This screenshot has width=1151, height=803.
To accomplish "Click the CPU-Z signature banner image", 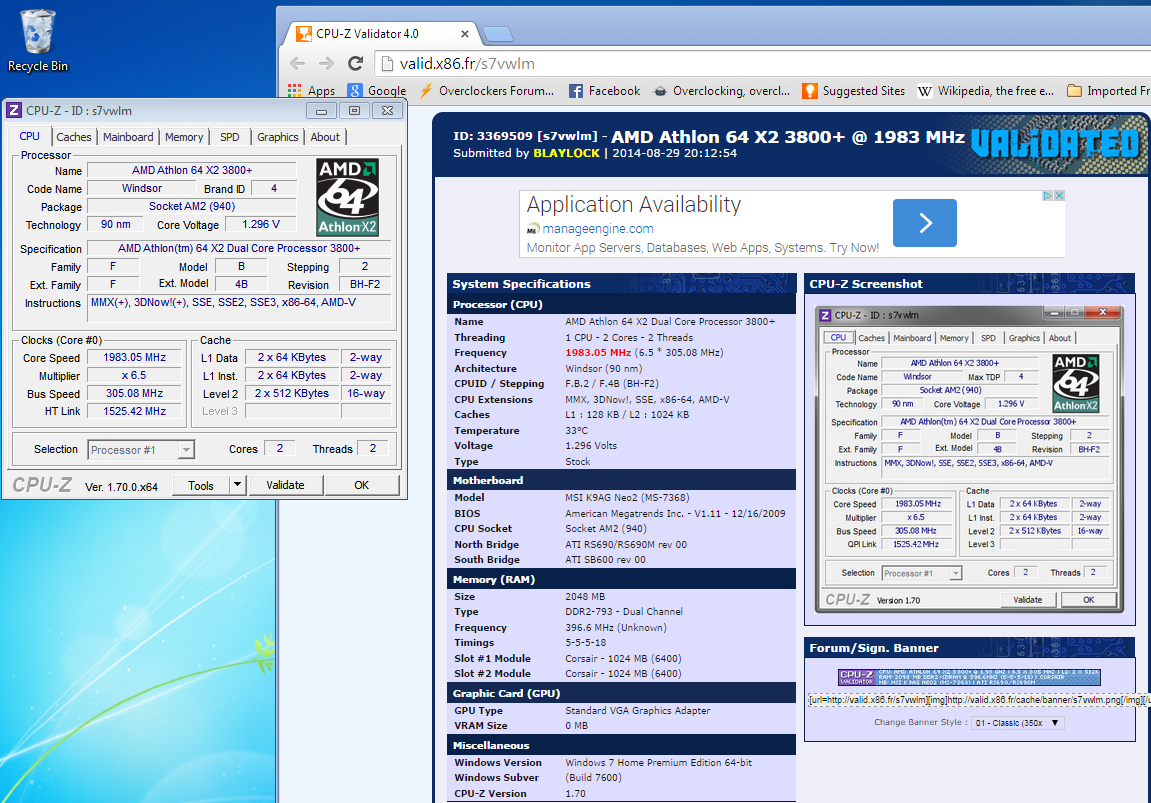I will [x=969, y=677].
